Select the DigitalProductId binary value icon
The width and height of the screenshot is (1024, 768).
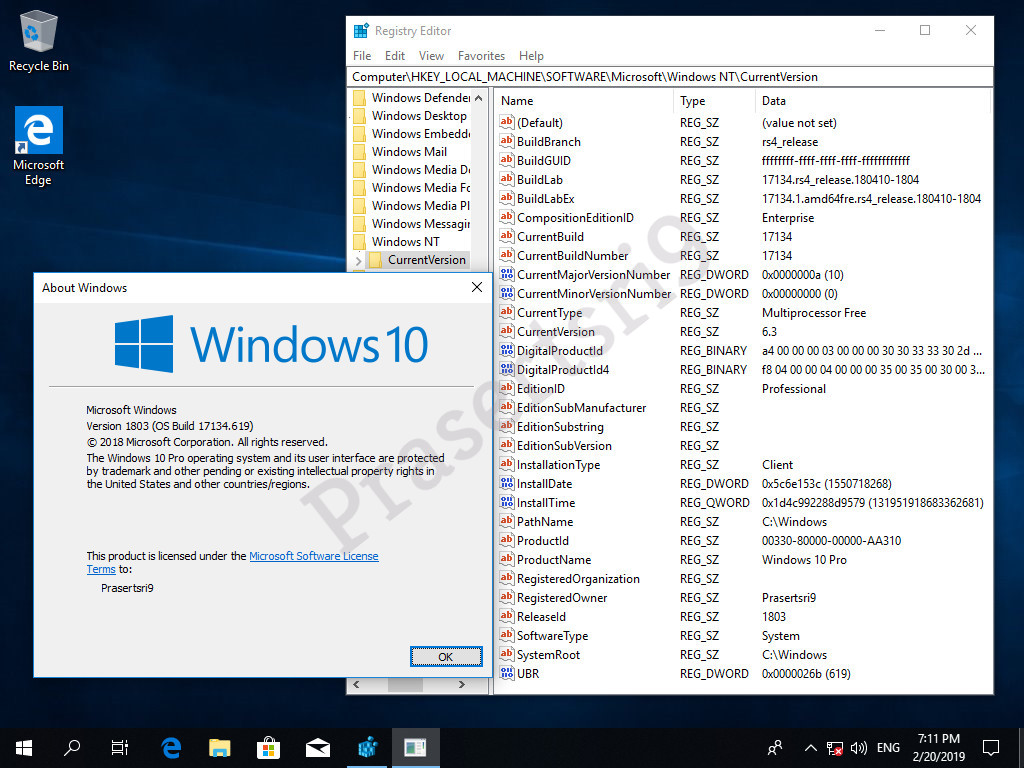tap(507, 350)
